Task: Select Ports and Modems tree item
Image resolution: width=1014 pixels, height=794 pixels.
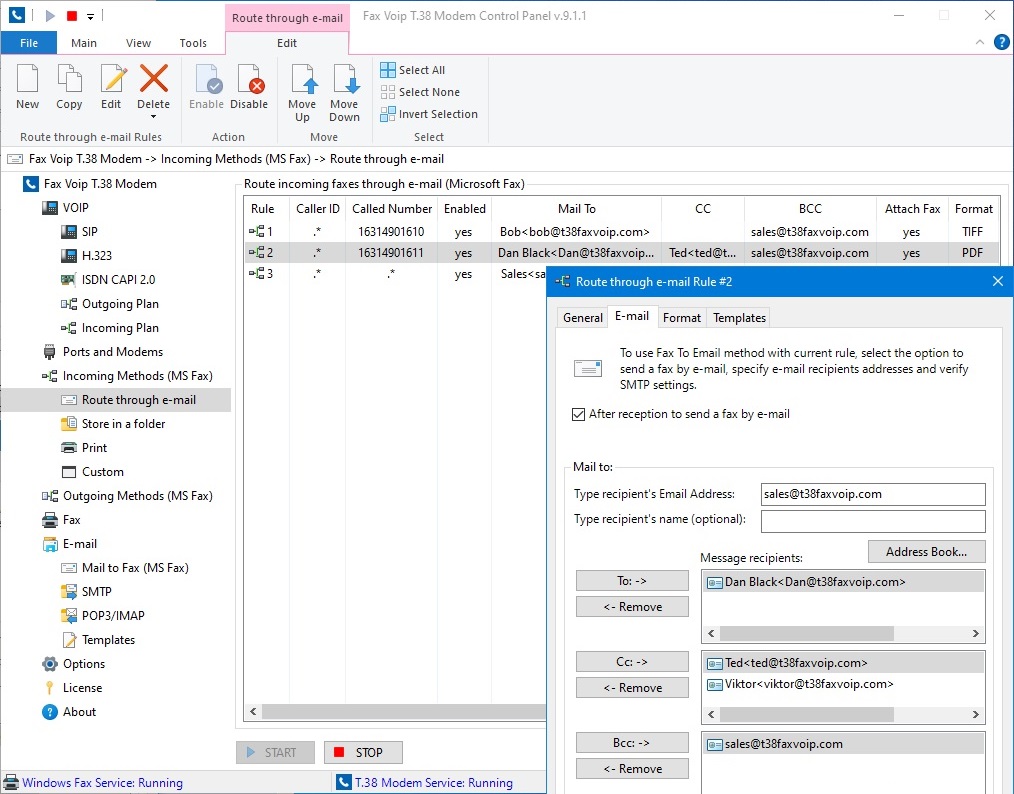Action: click(x=103, y=352)
